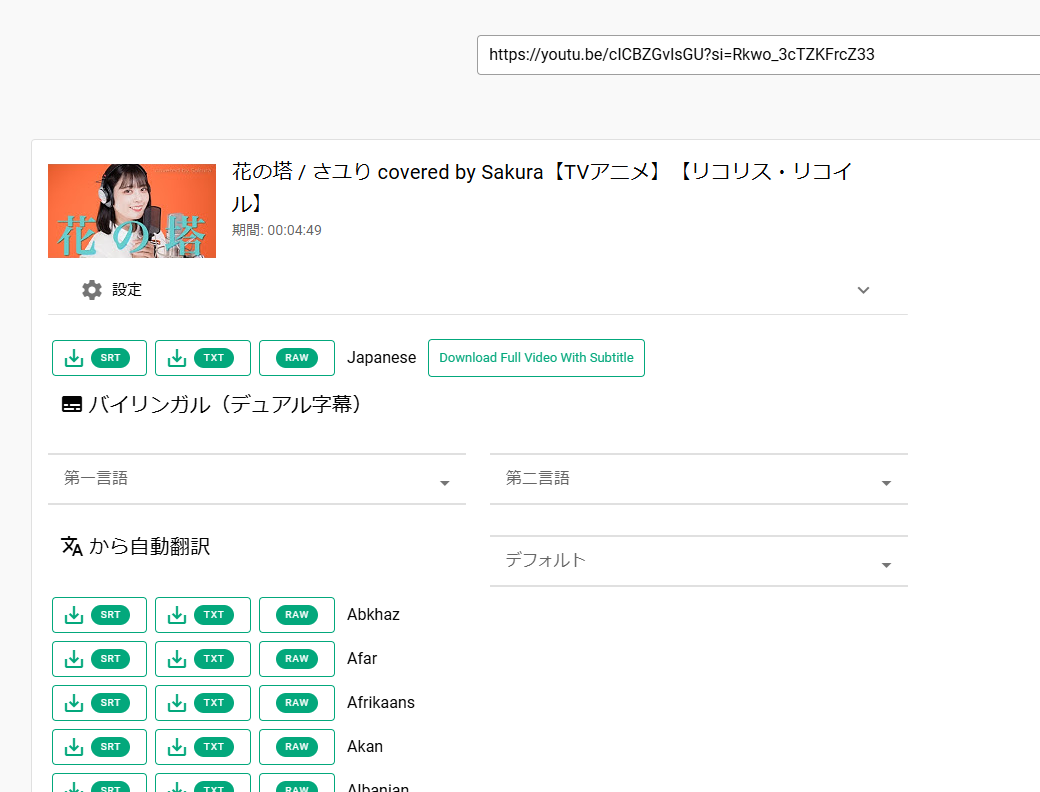Open the 第二言語 second language dropdown
This screenshot has height=792, width=1040.
point(698,479)
